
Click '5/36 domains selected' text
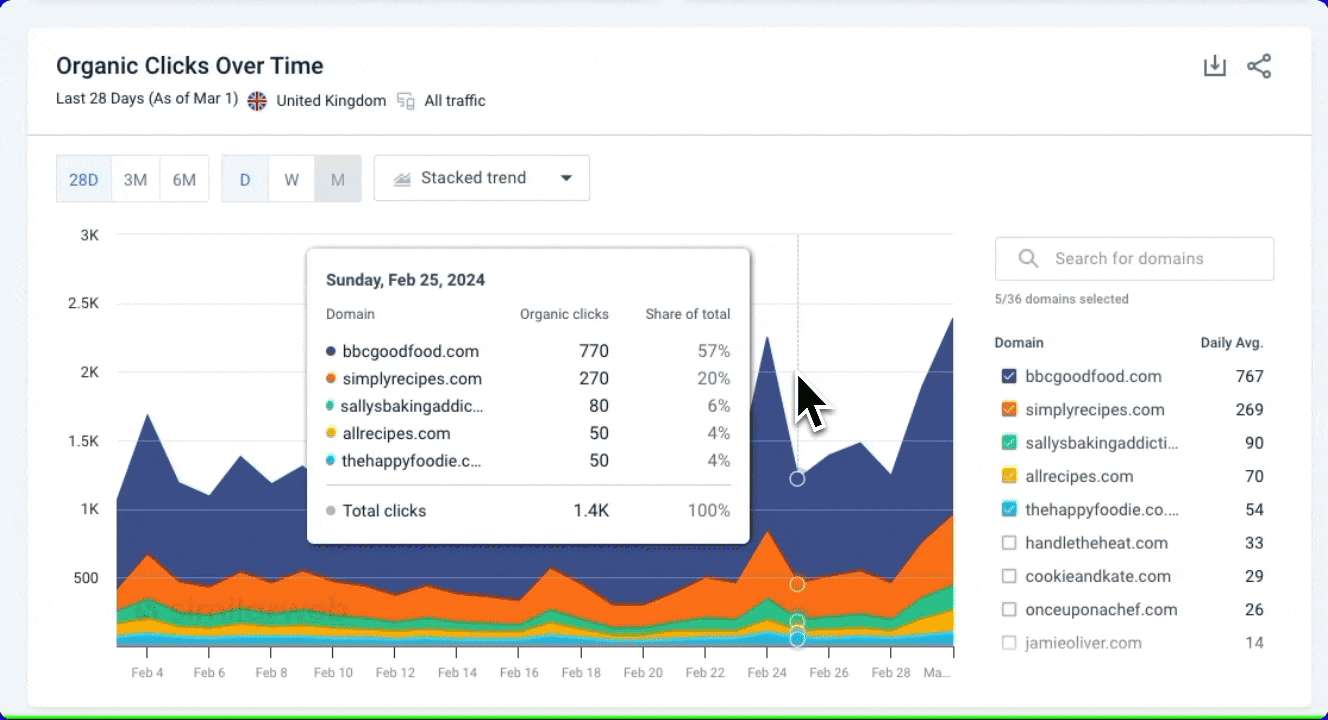pyautogui.click(x=1062, y=299)
